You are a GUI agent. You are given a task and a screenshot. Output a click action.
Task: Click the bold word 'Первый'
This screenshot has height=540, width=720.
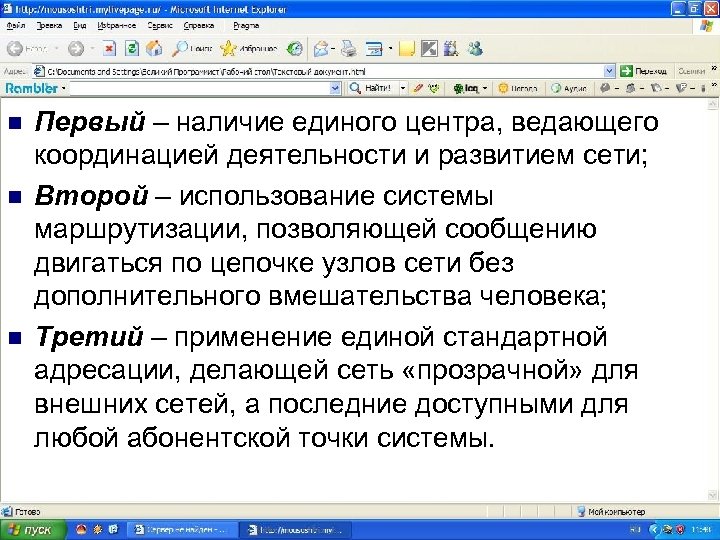90,123
